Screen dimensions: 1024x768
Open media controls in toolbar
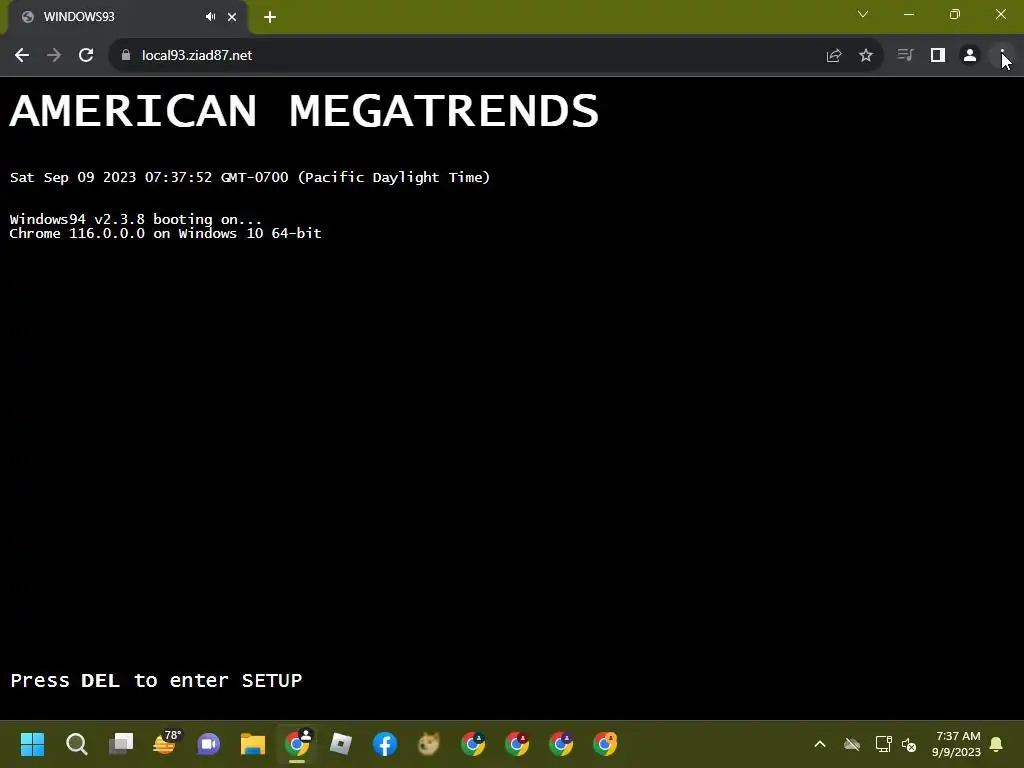(905, 56)
